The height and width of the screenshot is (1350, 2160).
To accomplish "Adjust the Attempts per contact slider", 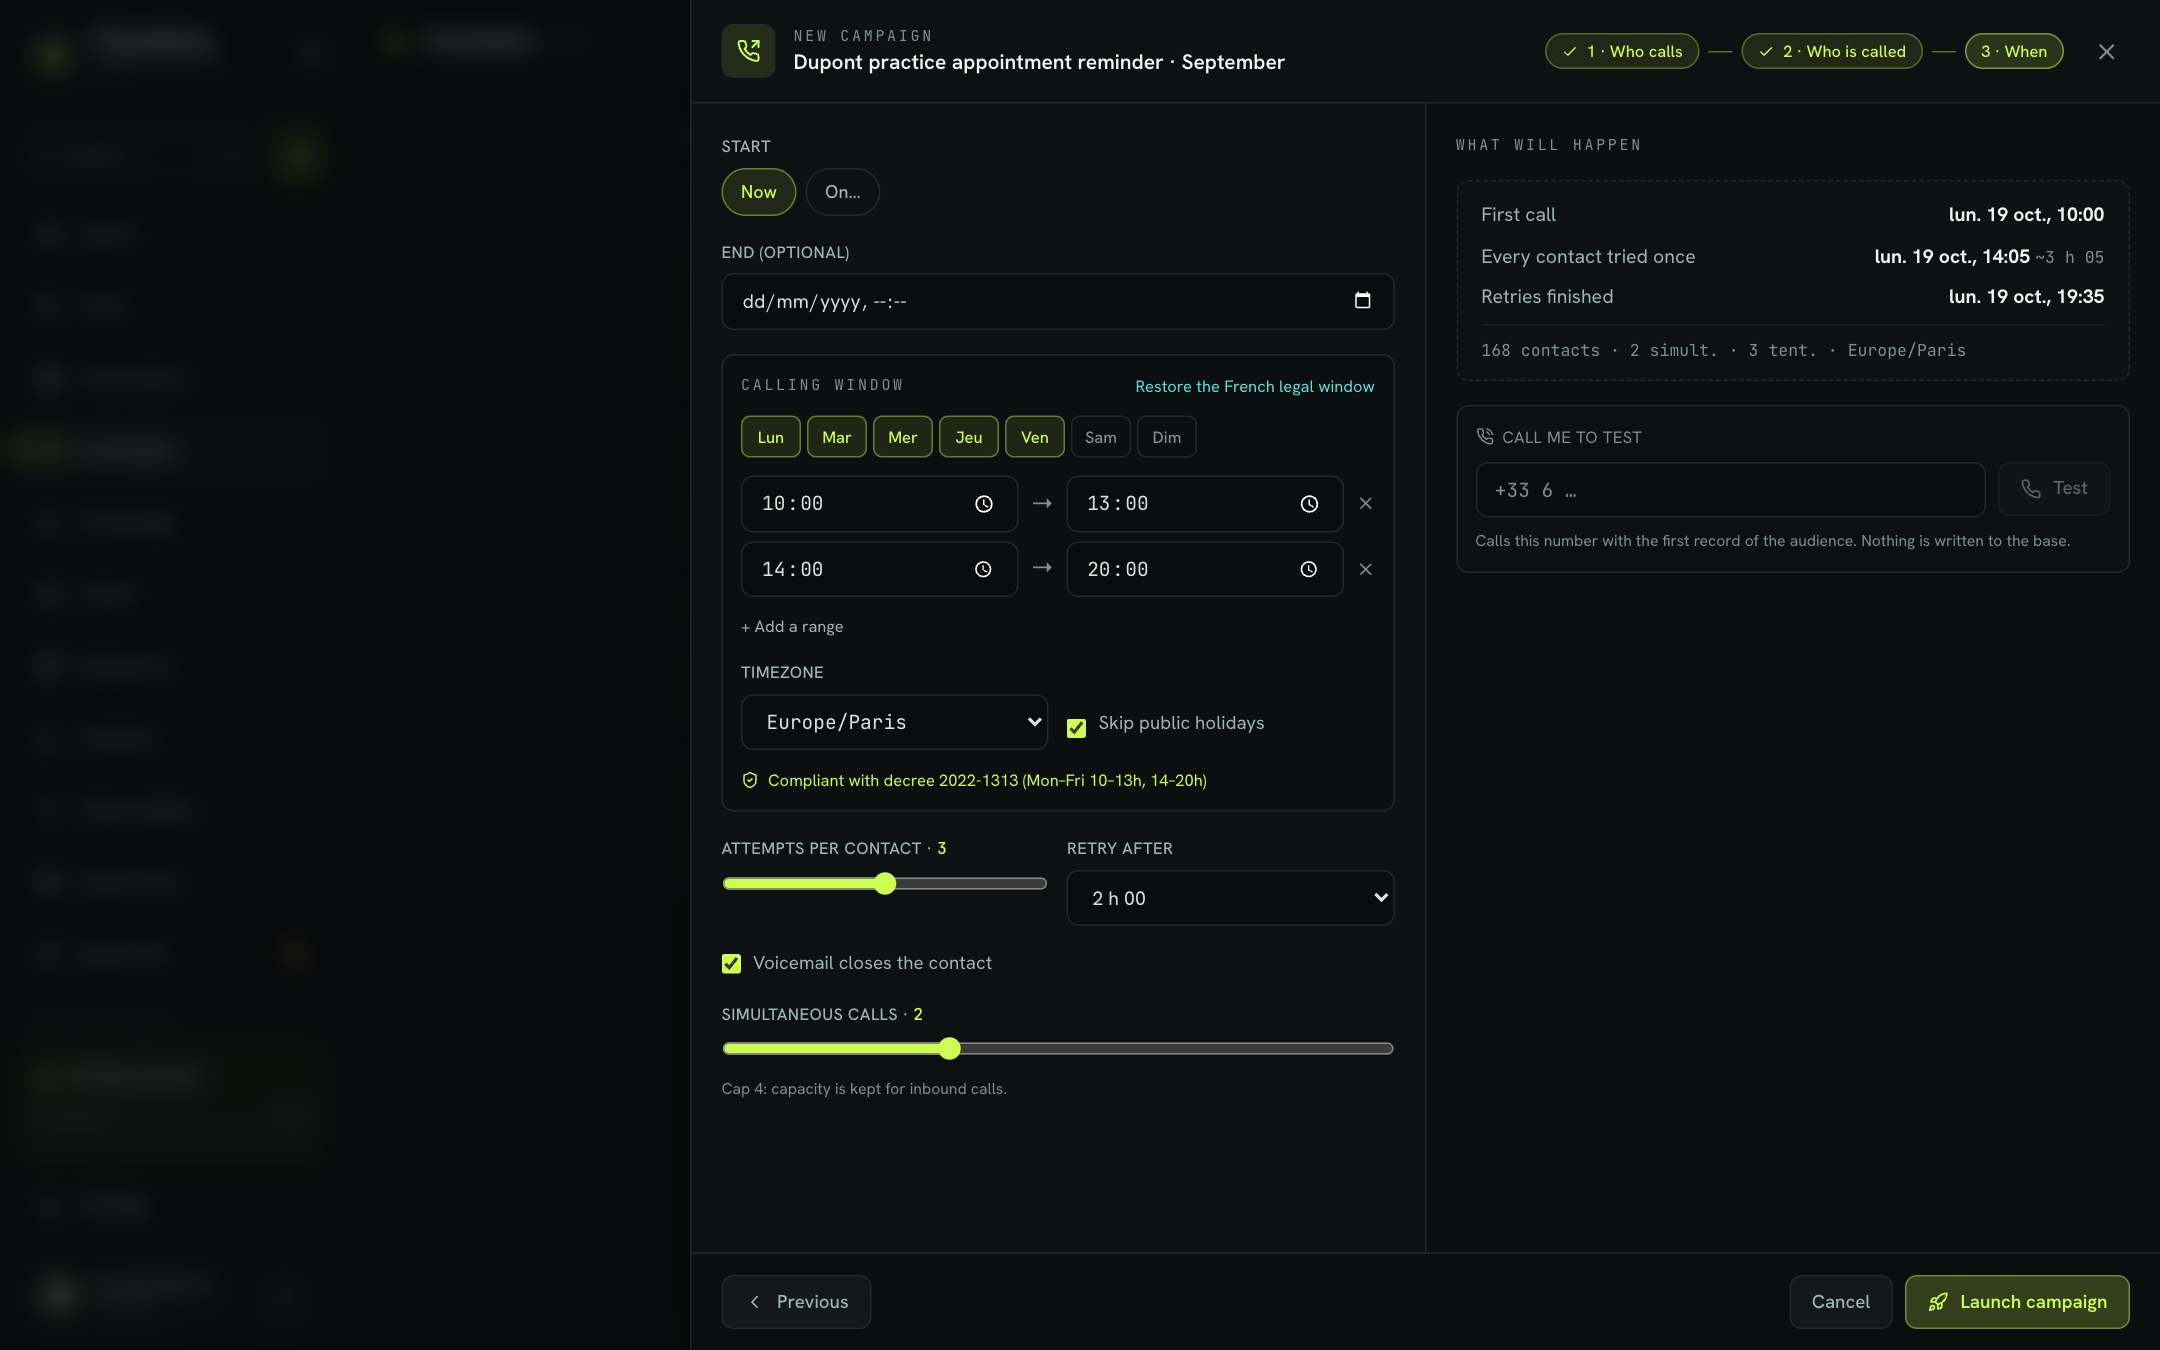I will tap(884, 883).
